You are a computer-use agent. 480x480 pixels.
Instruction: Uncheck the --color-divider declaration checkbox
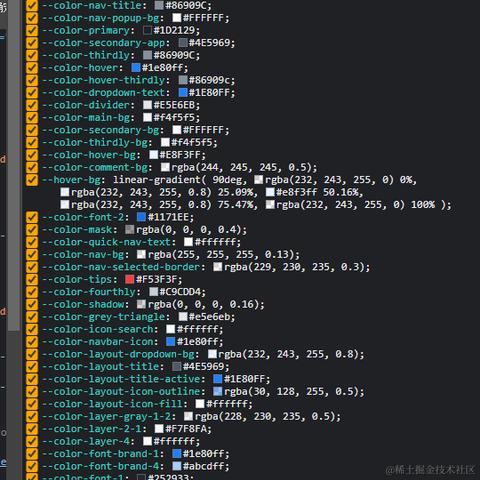[x=32, y=105]
